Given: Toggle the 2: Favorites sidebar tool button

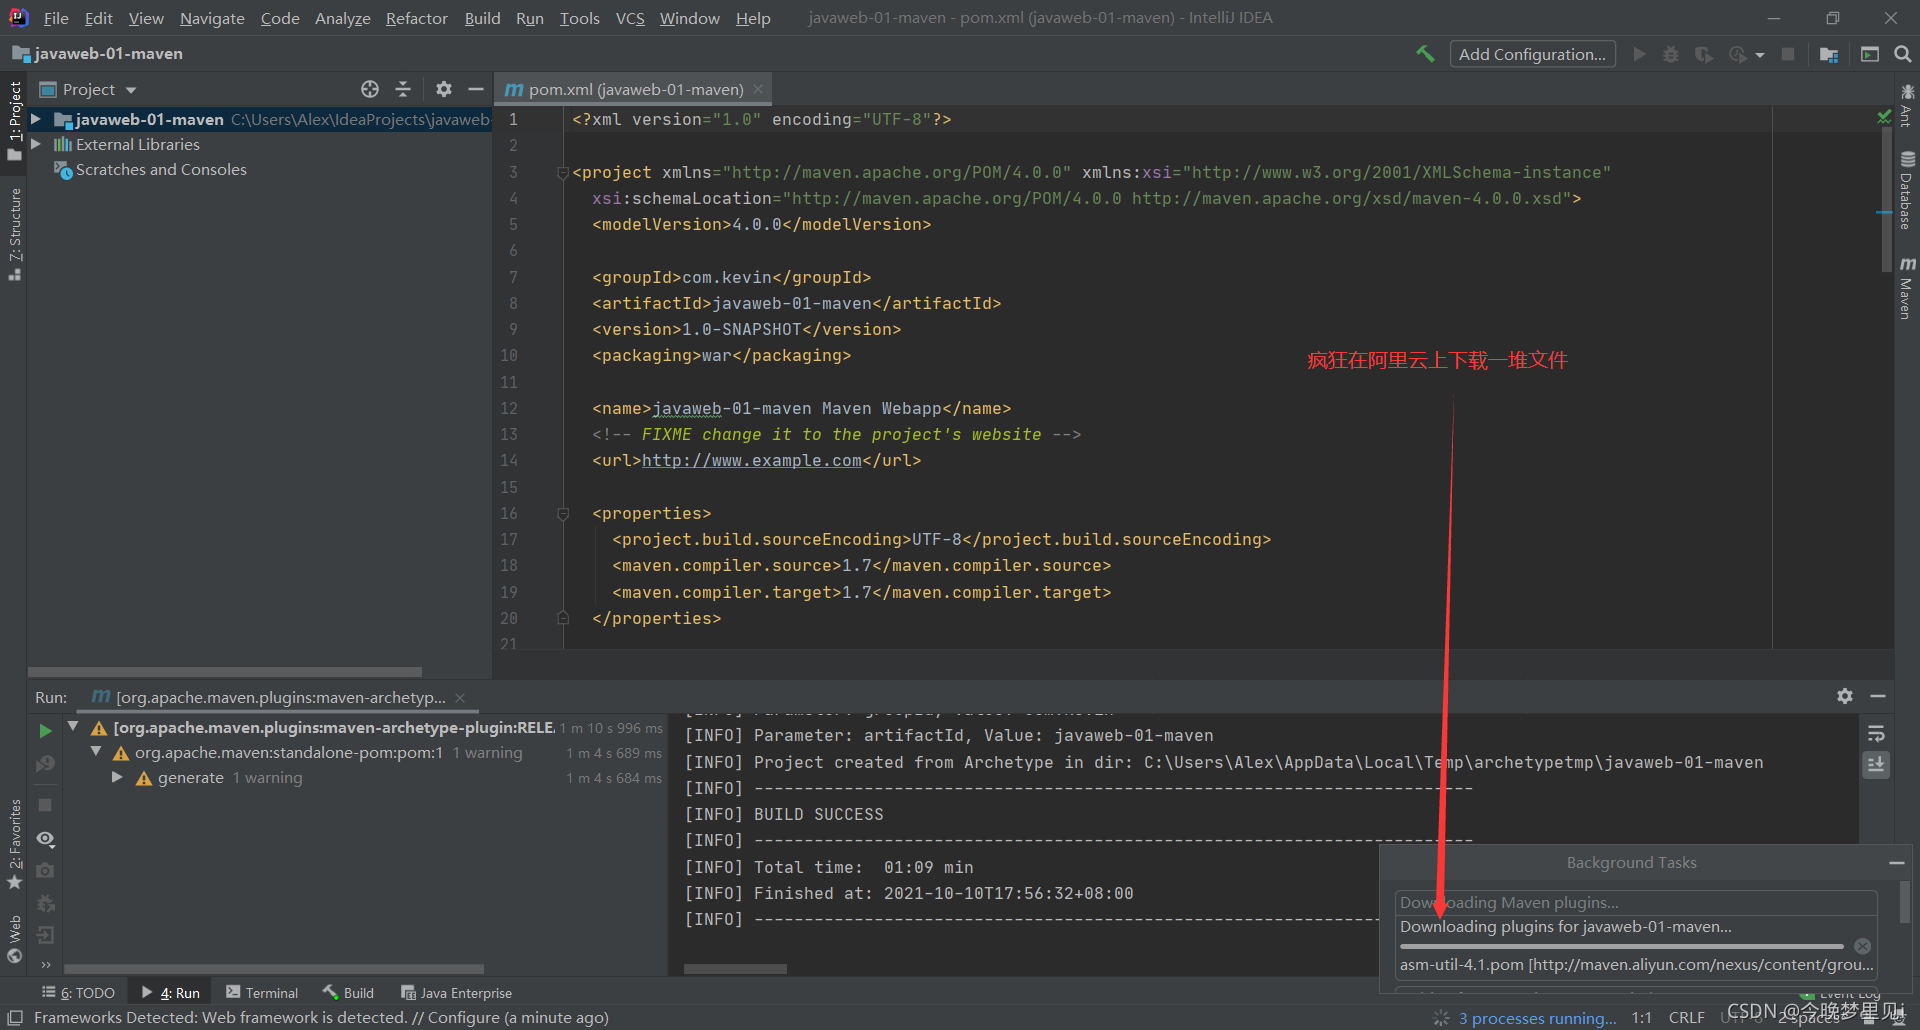Looking at the screenshot, I should pos(14,844).
